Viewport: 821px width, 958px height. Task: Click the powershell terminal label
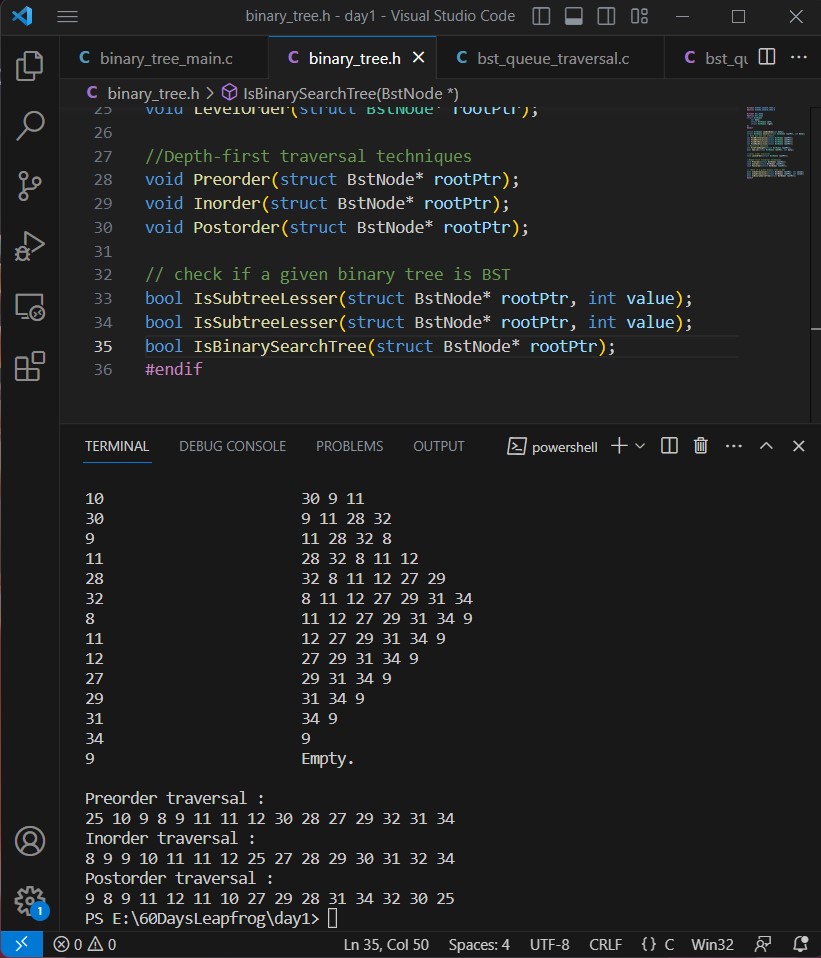coord(552,447)
